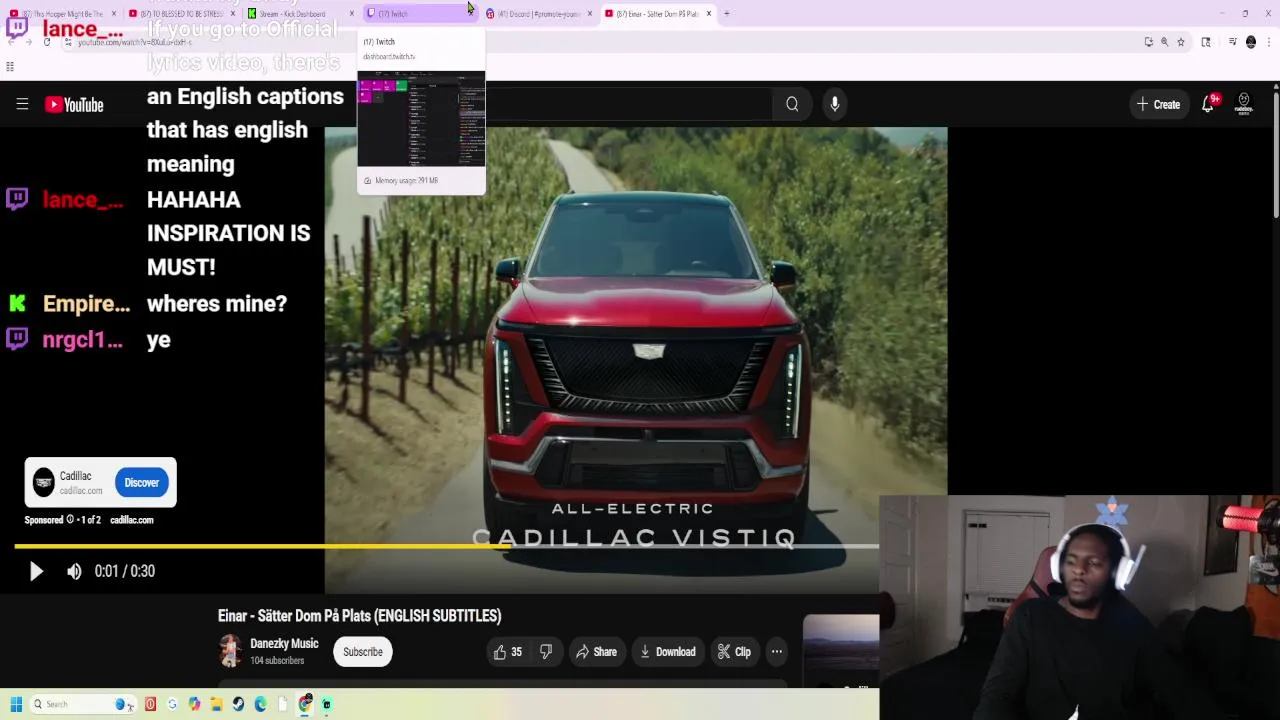This screenshot has height=720, width=1280.
Task: Open the zoom indicator in address bar
Action: pos(1164,42)
